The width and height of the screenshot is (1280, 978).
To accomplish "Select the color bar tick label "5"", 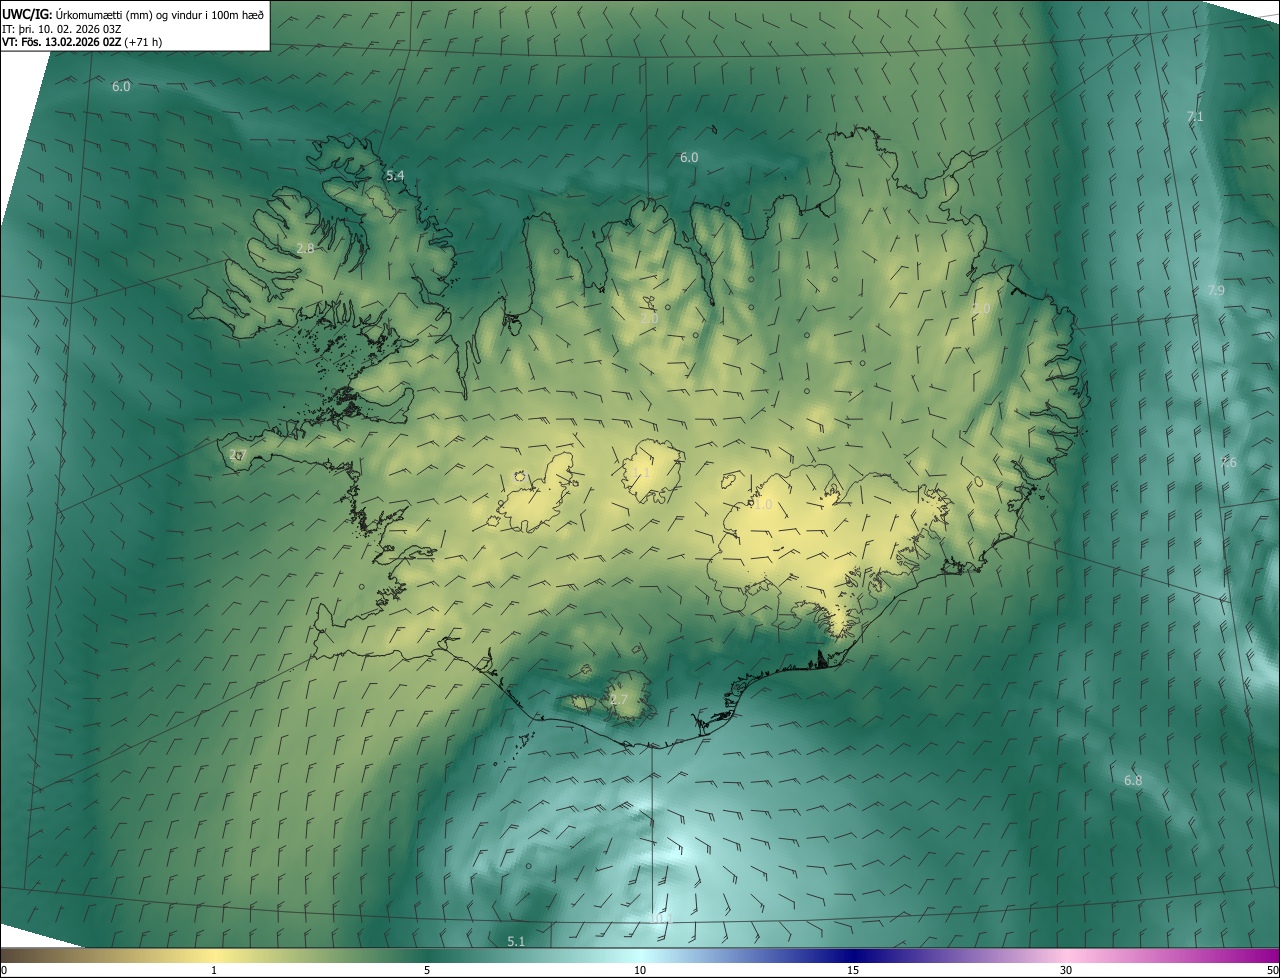I will (x=427, y=970).
